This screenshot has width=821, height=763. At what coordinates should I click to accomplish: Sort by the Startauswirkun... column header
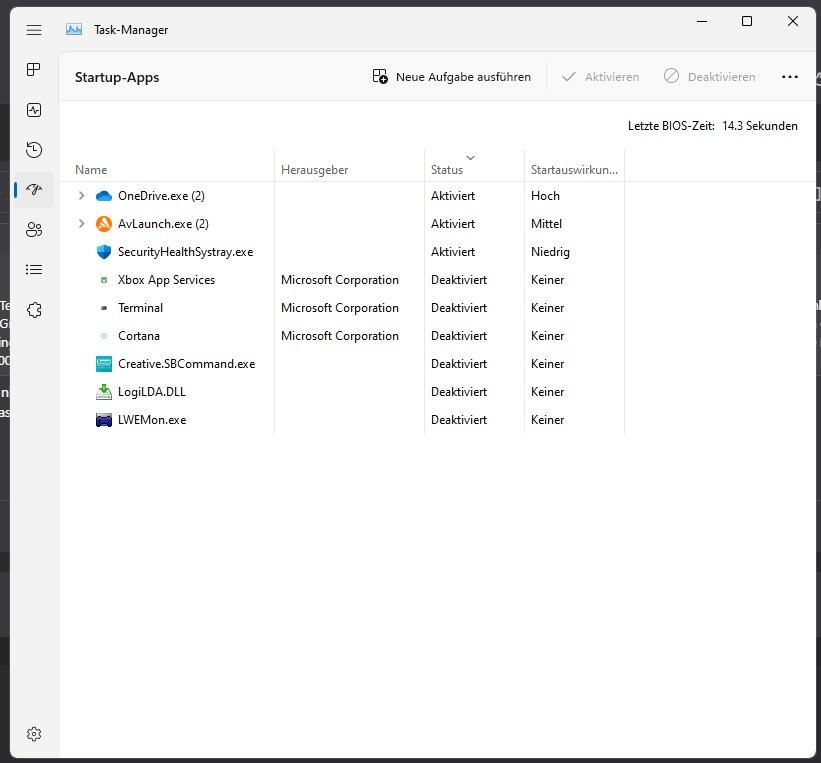tap(574, 170)
